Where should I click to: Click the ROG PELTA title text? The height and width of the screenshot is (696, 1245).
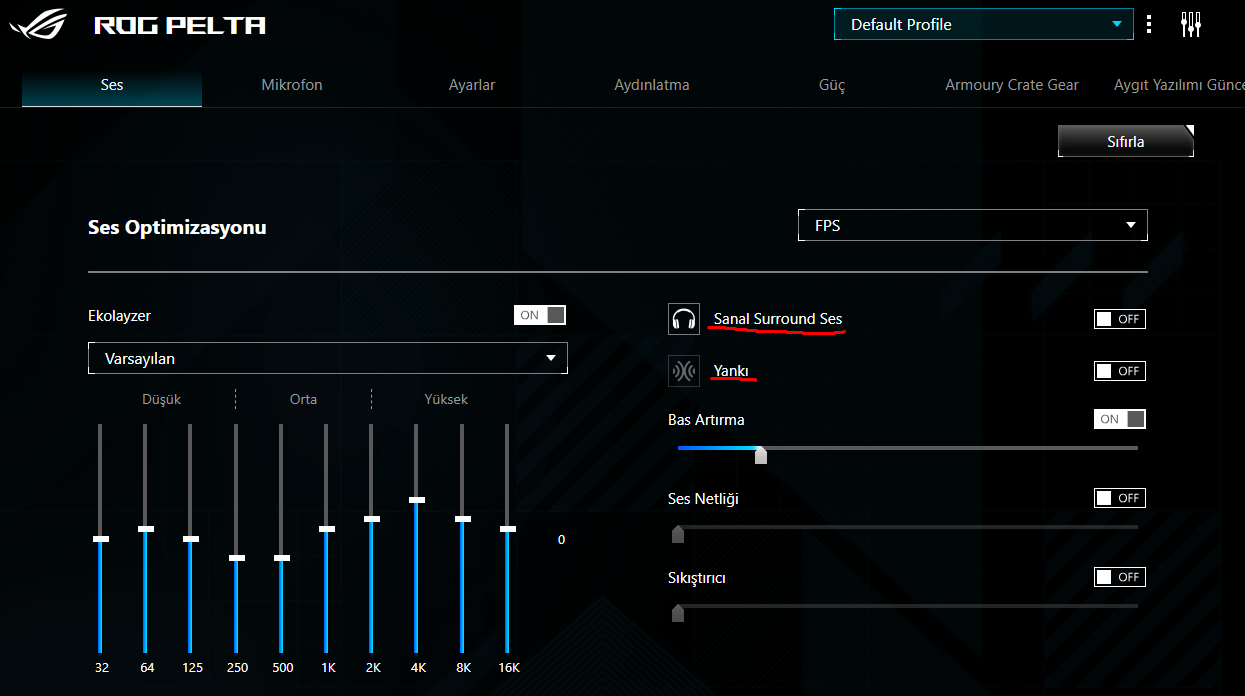180,25
